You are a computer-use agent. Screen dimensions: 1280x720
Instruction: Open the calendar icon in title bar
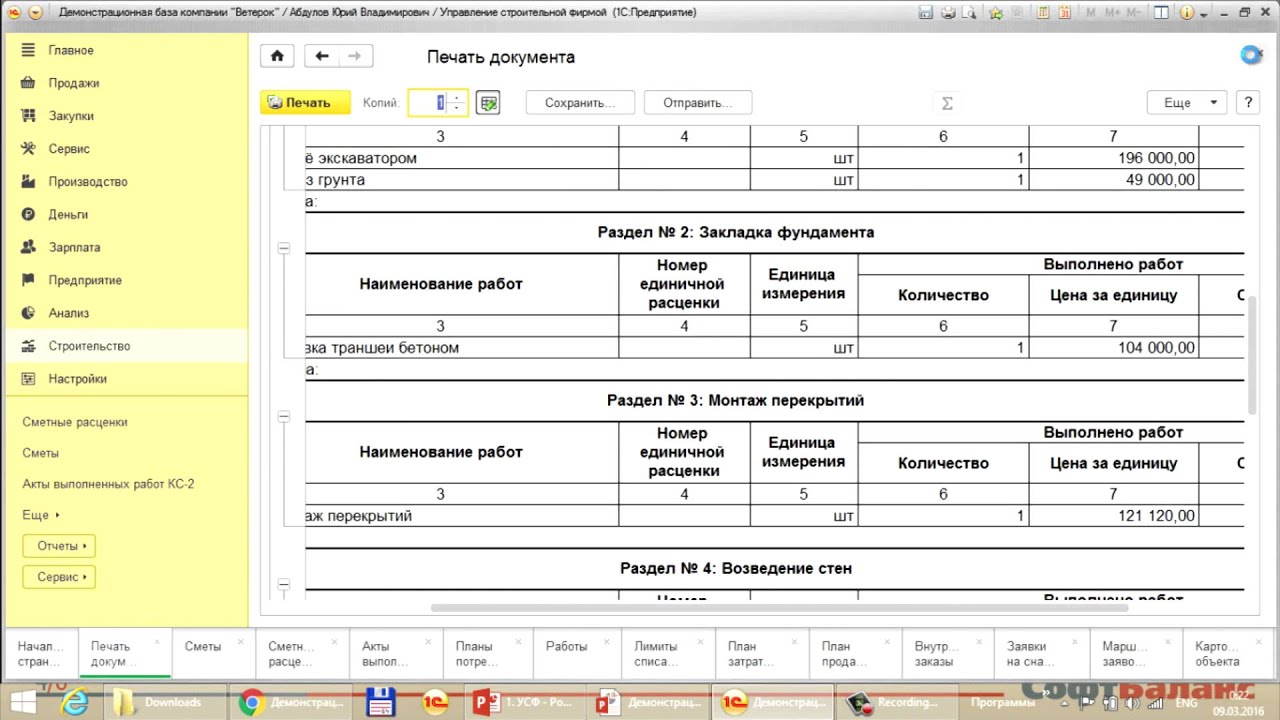click(1064, 13)
